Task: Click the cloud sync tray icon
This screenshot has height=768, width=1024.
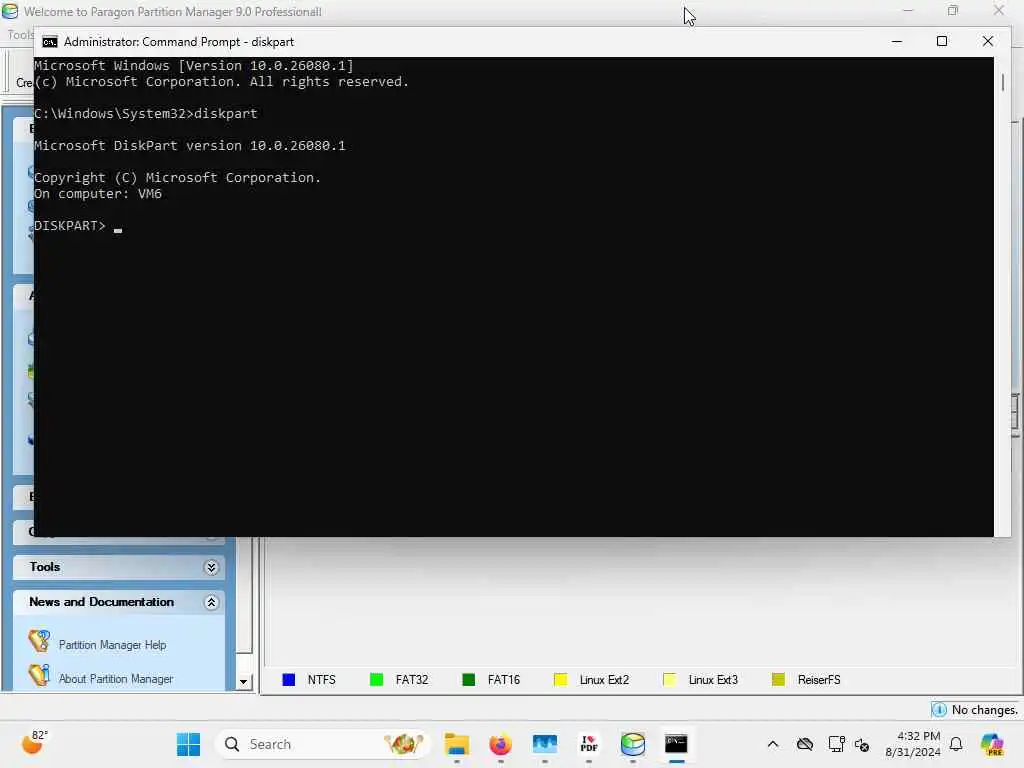Action: pyautogui.click(x=805, y=744)
